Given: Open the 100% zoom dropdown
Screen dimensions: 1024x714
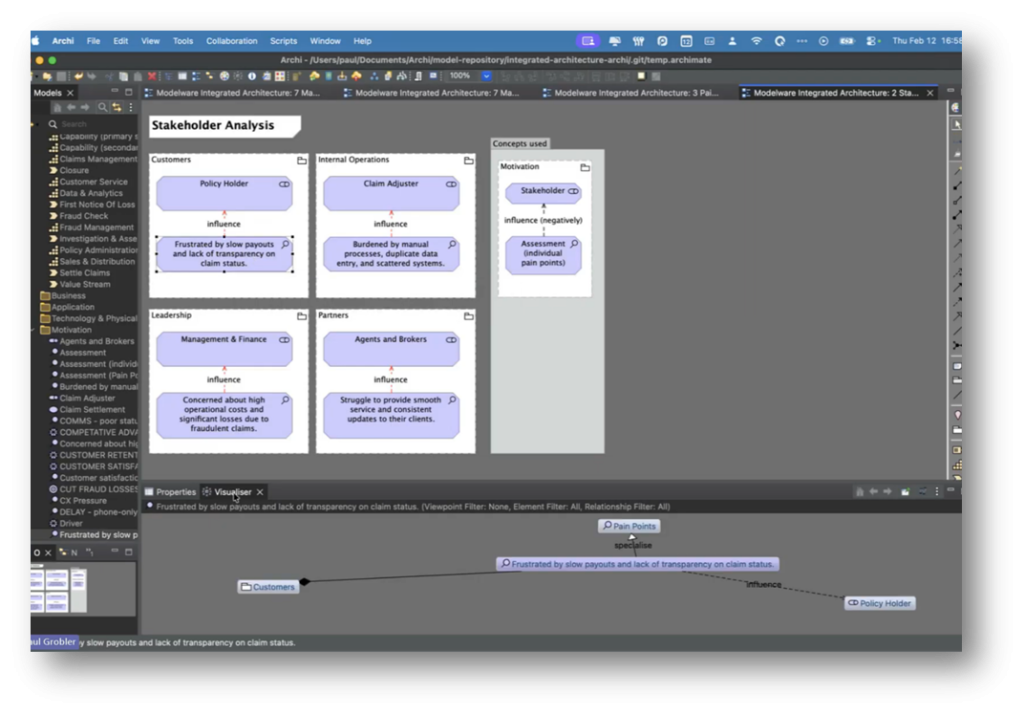Looking at the screenshot, I should click(486, 76).
